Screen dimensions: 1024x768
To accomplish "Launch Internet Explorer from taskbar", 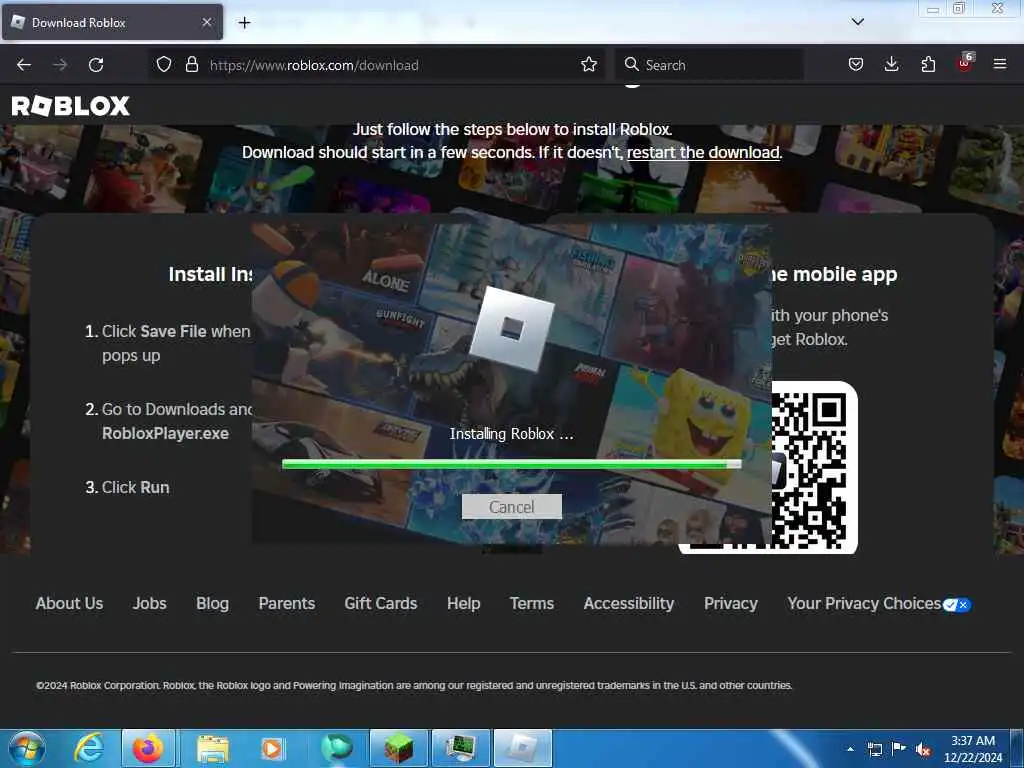I will 89,748.
